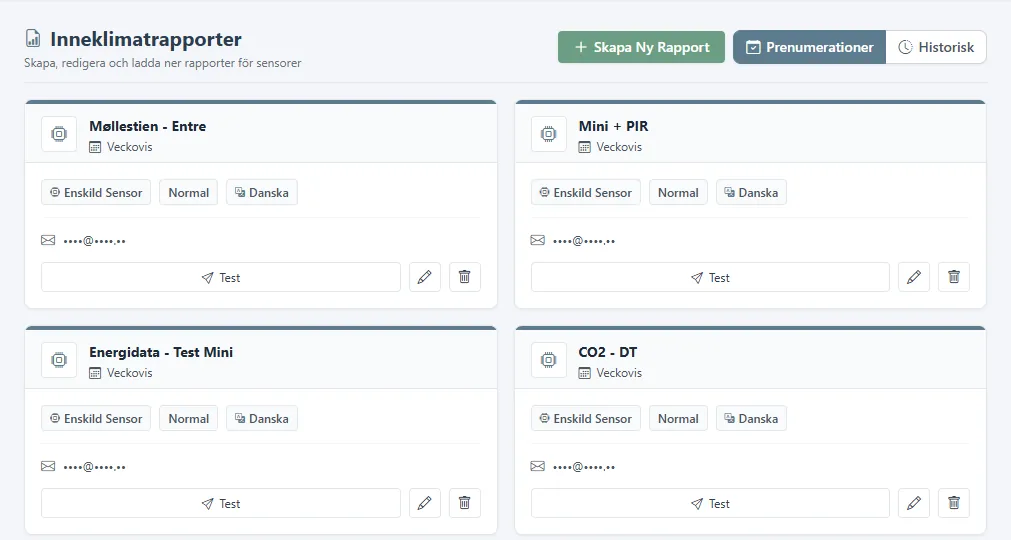The width and height of the screenshot is (1011, 540).
Task: Switch to the Prenumerationer tab
Action: click(x=809, y=47)
